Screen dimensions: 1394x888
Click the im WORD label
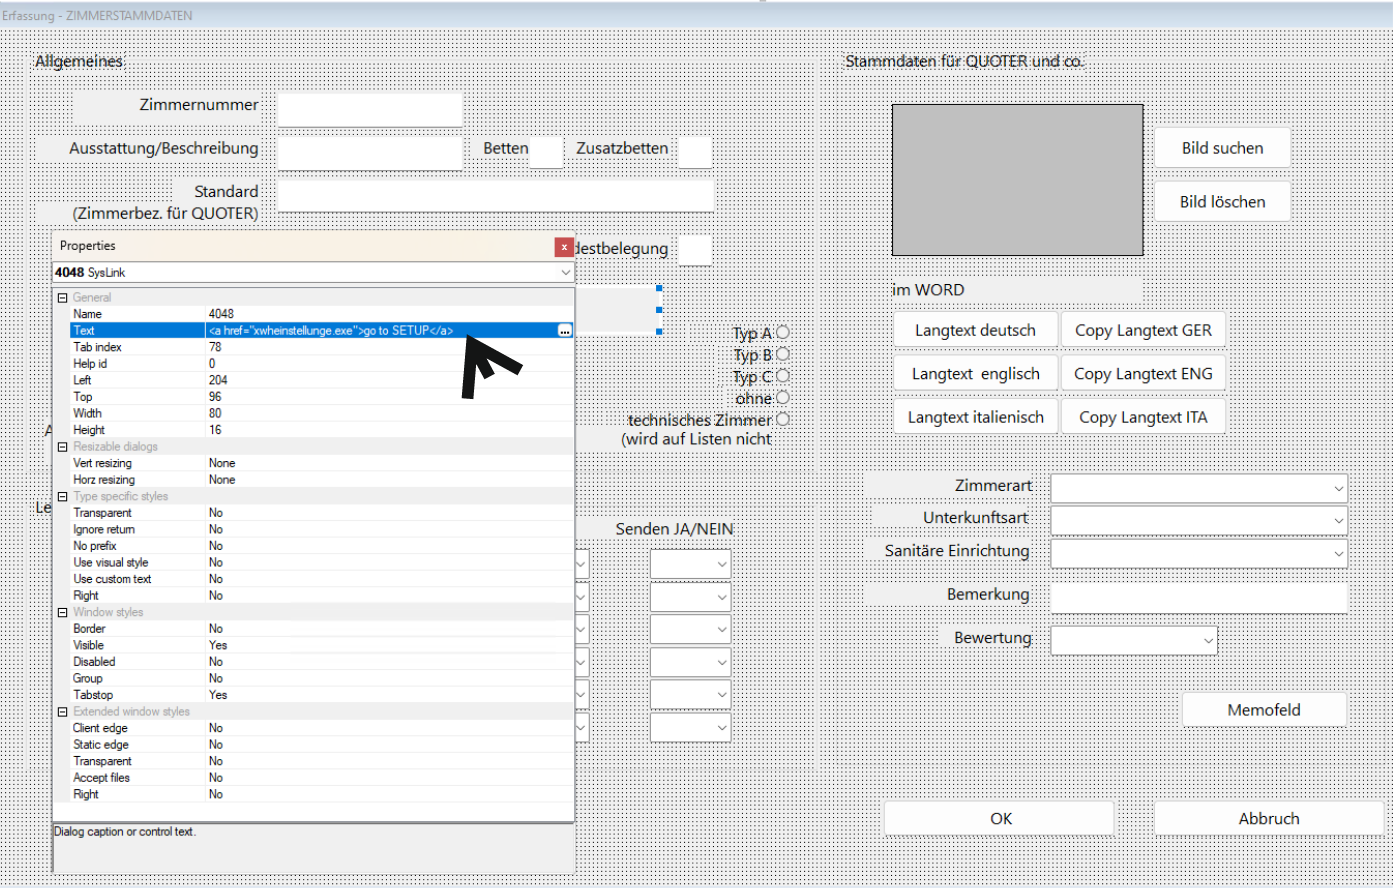tap(928, 290)
